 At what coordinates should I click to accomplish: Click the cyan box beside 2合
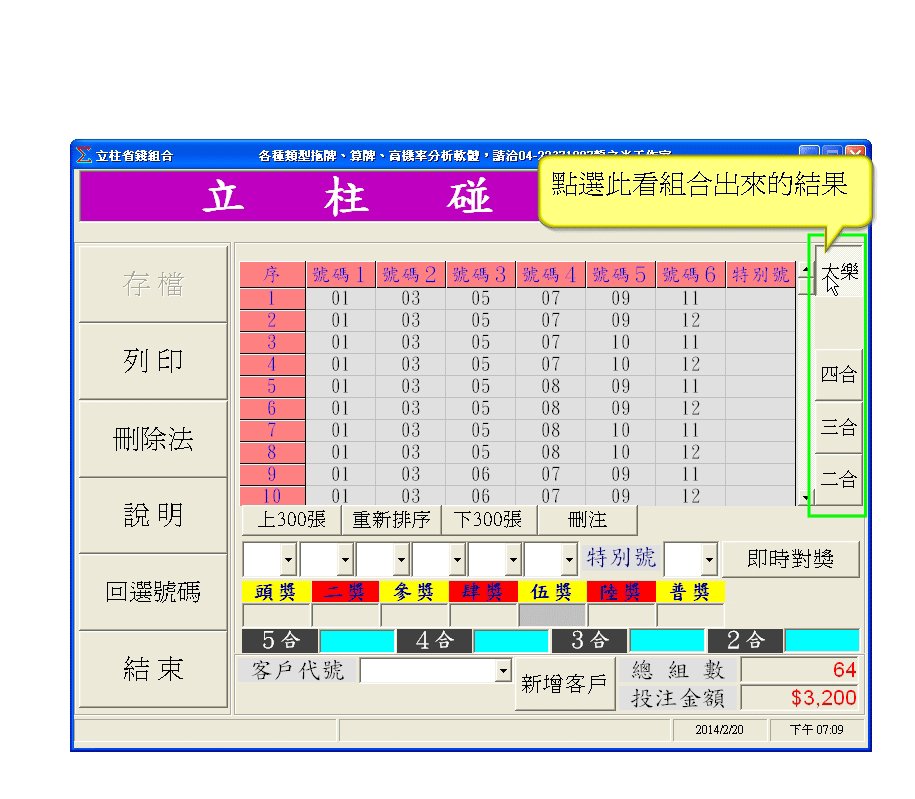(x=822, y=640)
